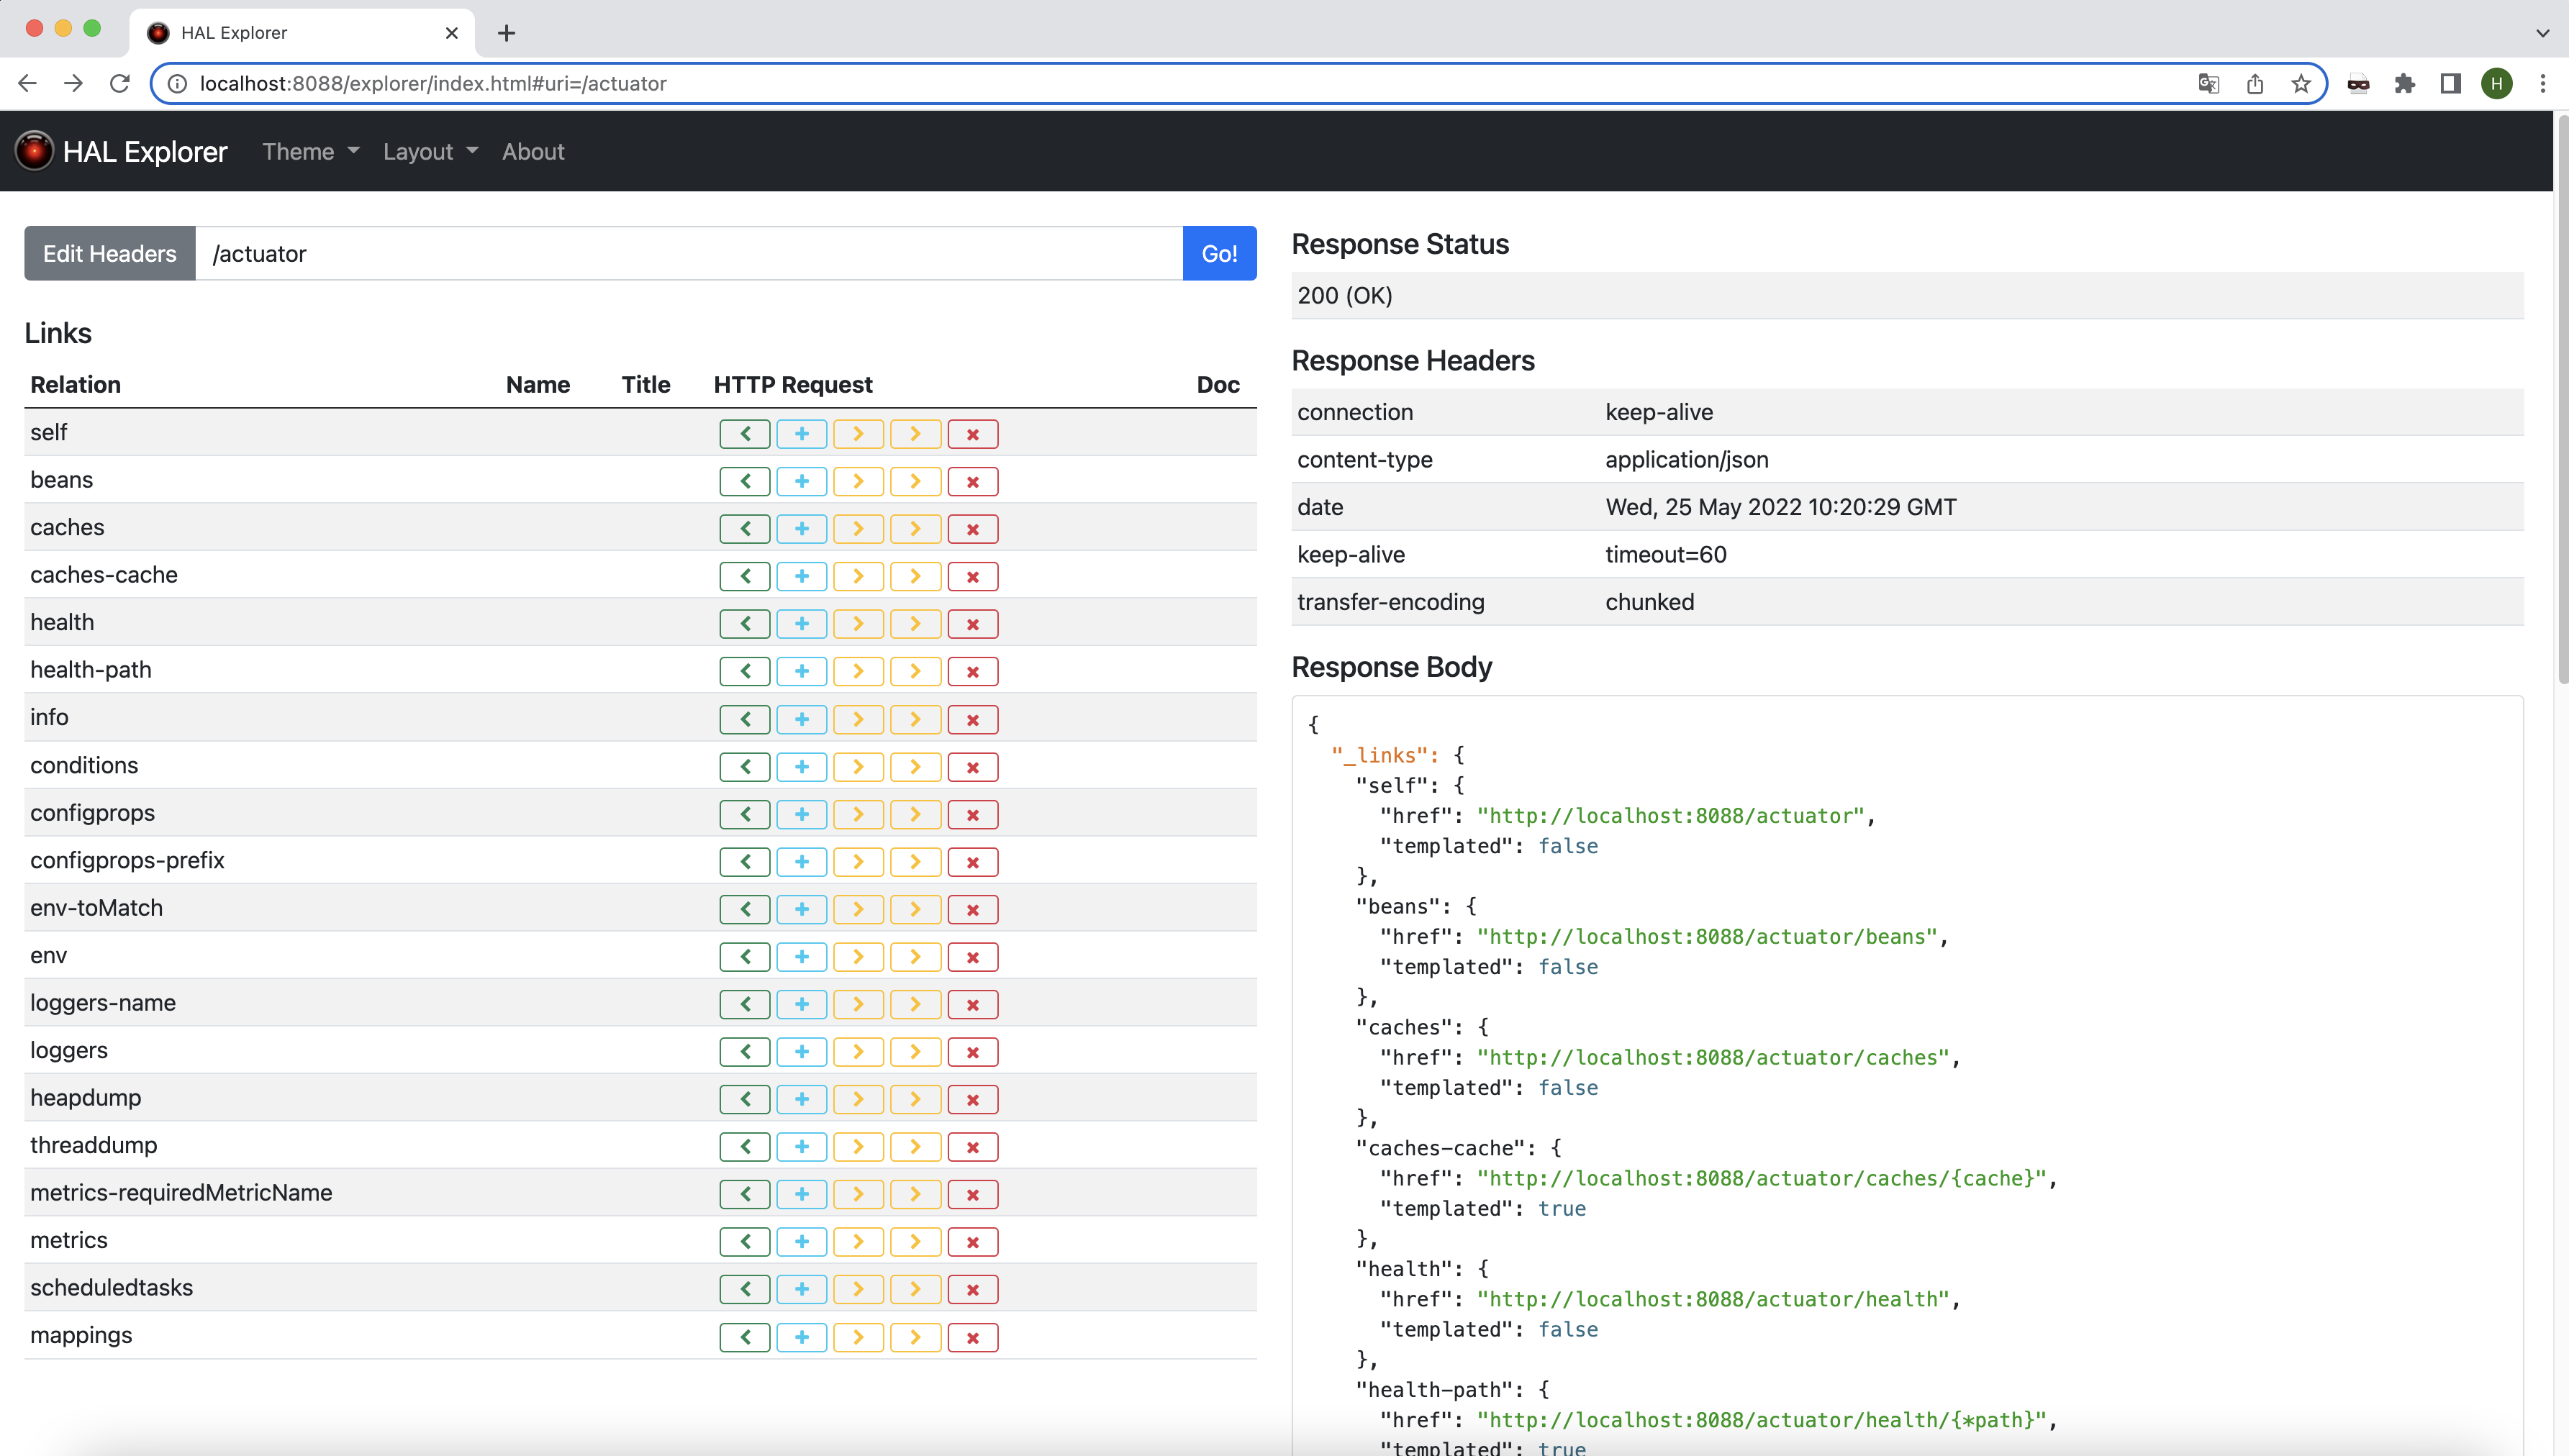Viewport: 2569px width, 1456px height.
Task: Expand the Layout dropdown menu
Action: (430, 152)
